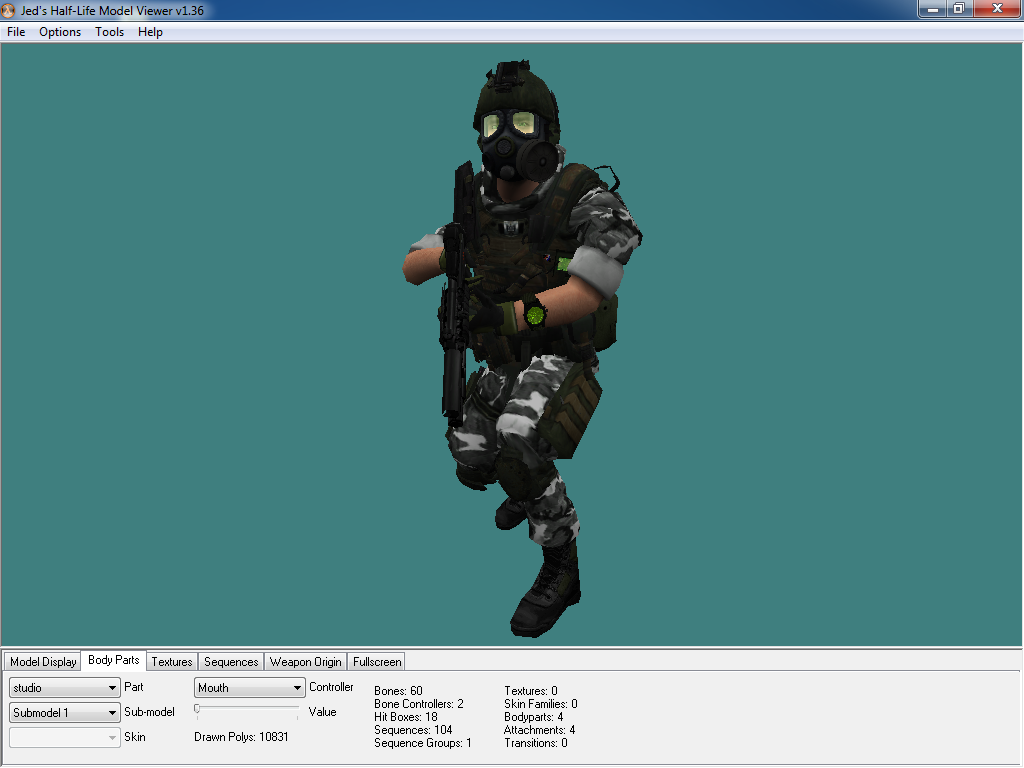Go to the Weapon Origin tab
The height and width of the screenshot is (768, 1024).
[306, 662]
